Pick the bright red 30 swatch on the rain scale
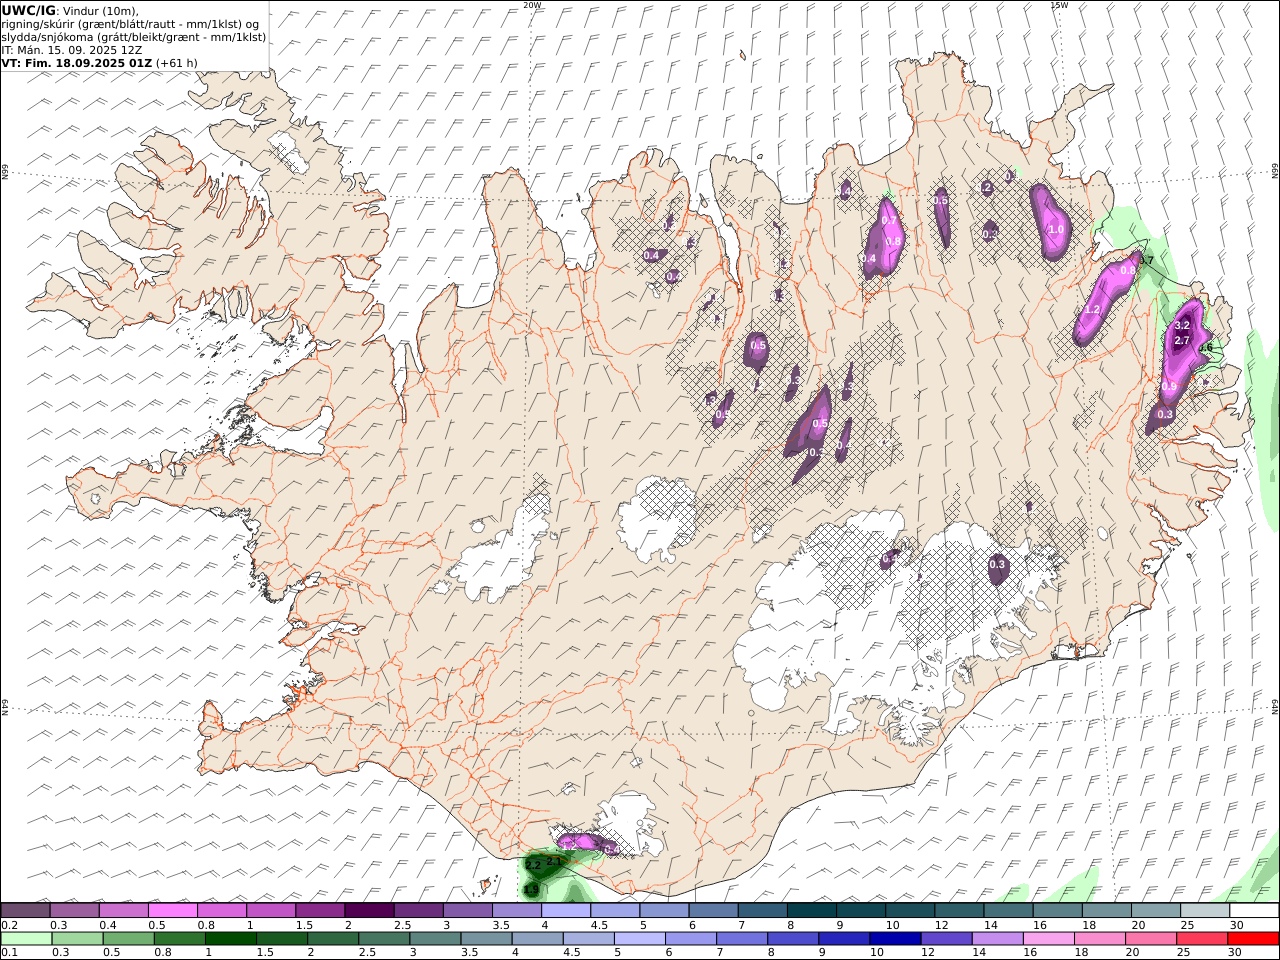This screenshot has width=1280, height=960. click(1253, 938)
